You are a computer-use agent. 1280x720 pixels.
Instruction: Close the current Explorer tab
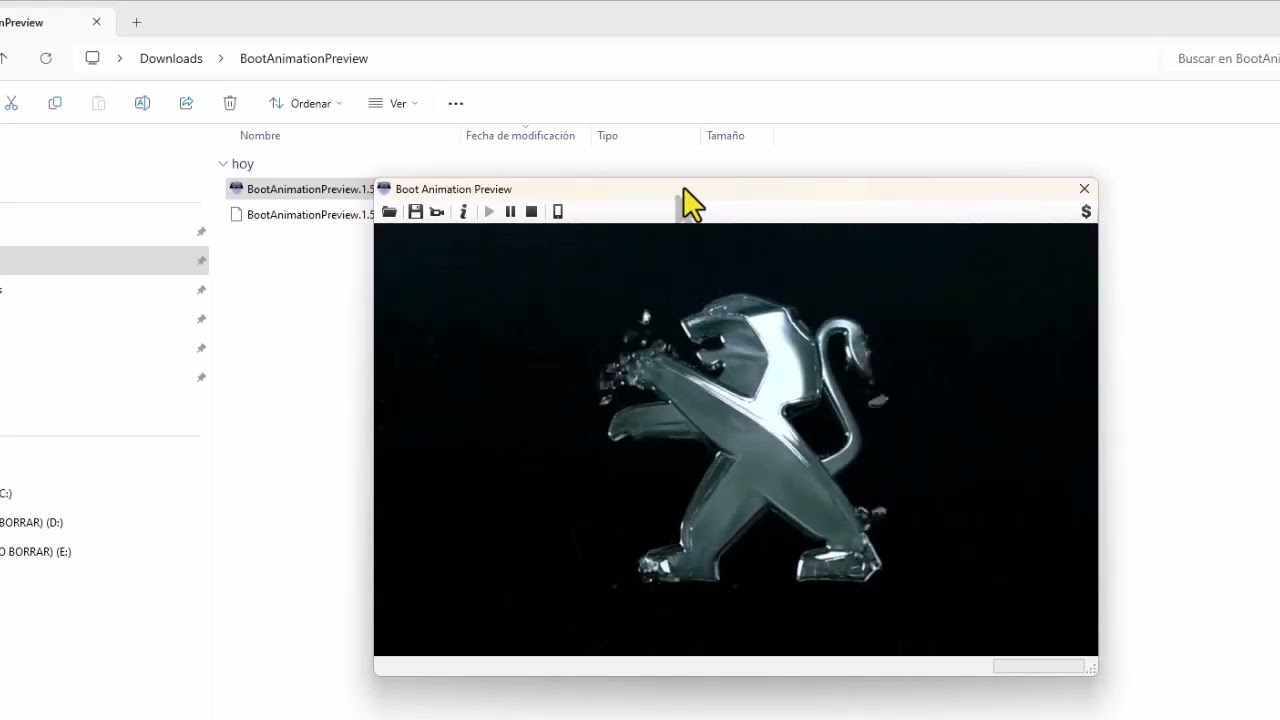[97, 22]
